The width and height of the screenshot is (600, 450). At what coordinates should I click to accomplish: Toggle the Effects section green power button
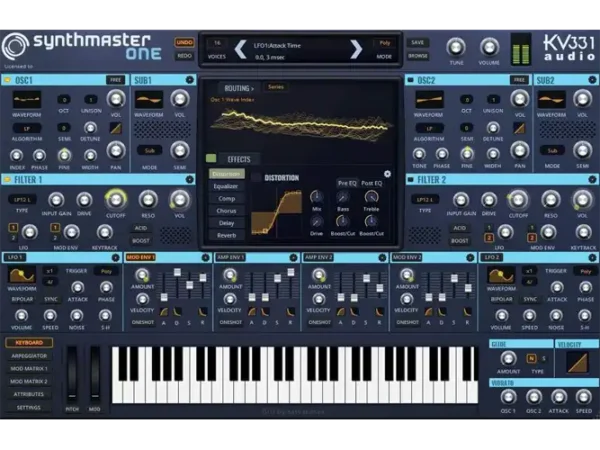pyautogui.click(x=211, y=158)
